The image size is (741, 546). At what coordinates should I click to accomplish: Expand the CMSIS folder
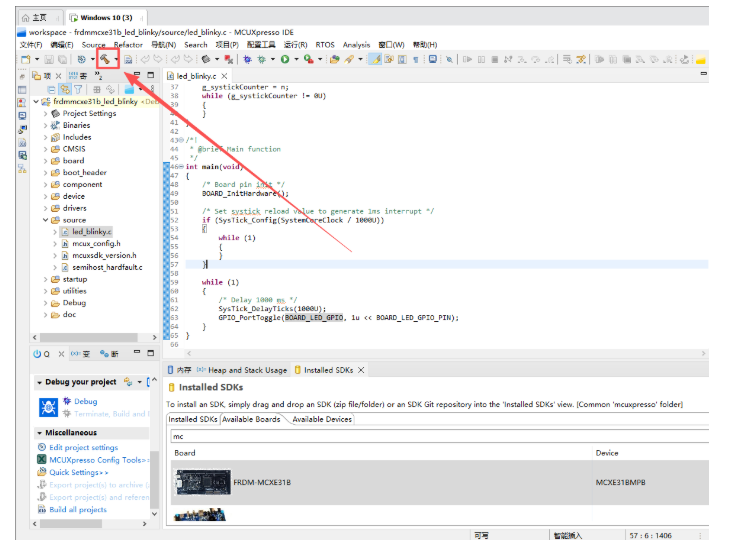coord(45,149)
